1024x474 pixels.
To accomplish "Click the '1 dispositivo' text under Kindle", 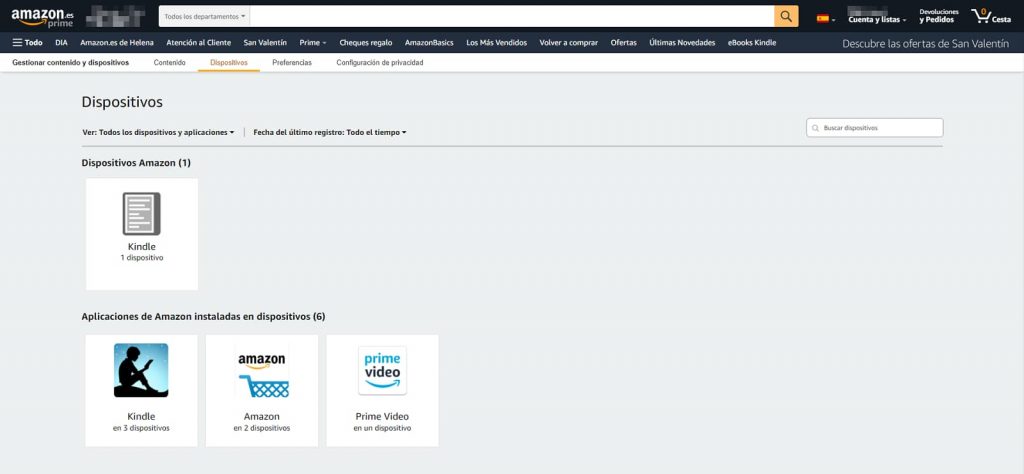I will click(142, 258).
